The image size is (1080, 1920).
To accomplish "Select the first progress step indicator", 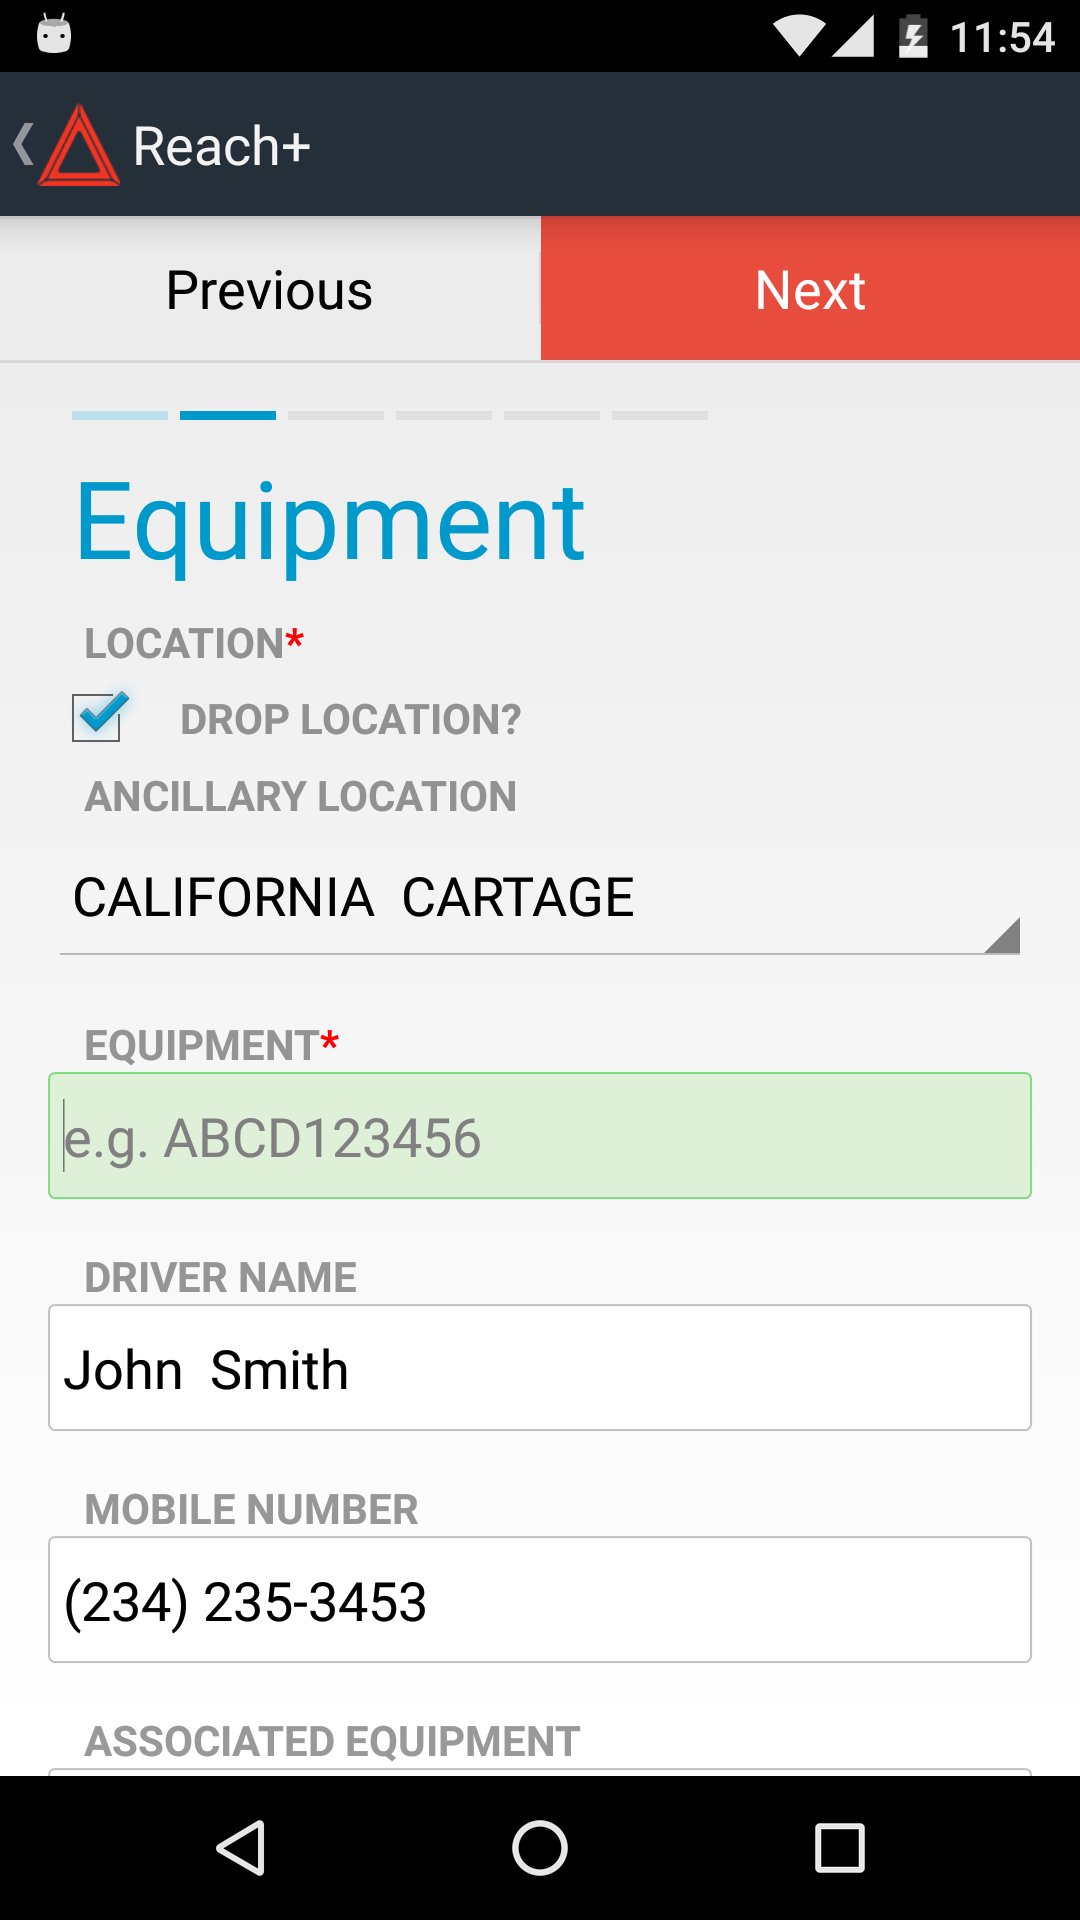I will click(120, 415).
